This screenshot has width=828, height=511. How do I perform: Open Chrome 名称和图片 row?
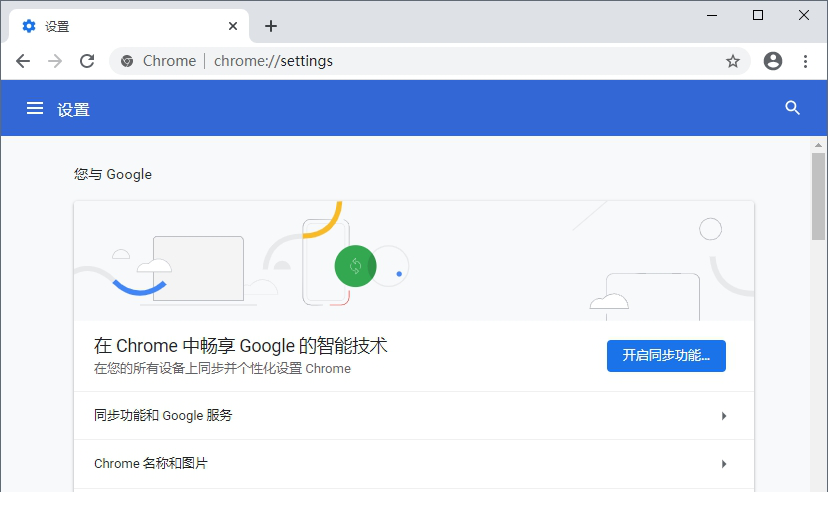(x=414, y=463)
